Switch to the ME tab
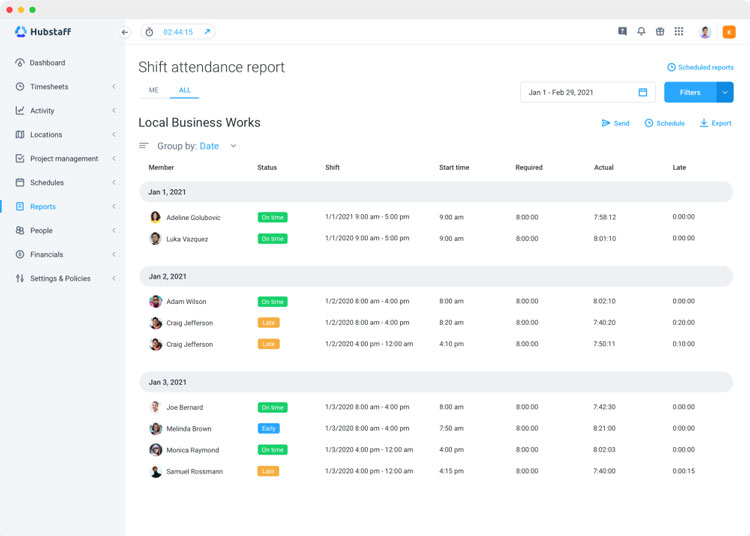Image resolution: width=750 pixels, height=536 pixels. tap(154, 90)
